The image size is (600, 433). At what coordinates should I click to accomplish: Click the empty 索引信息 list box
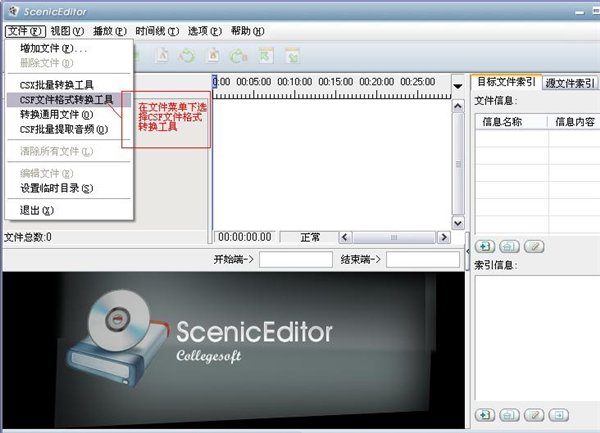point(537,337)
